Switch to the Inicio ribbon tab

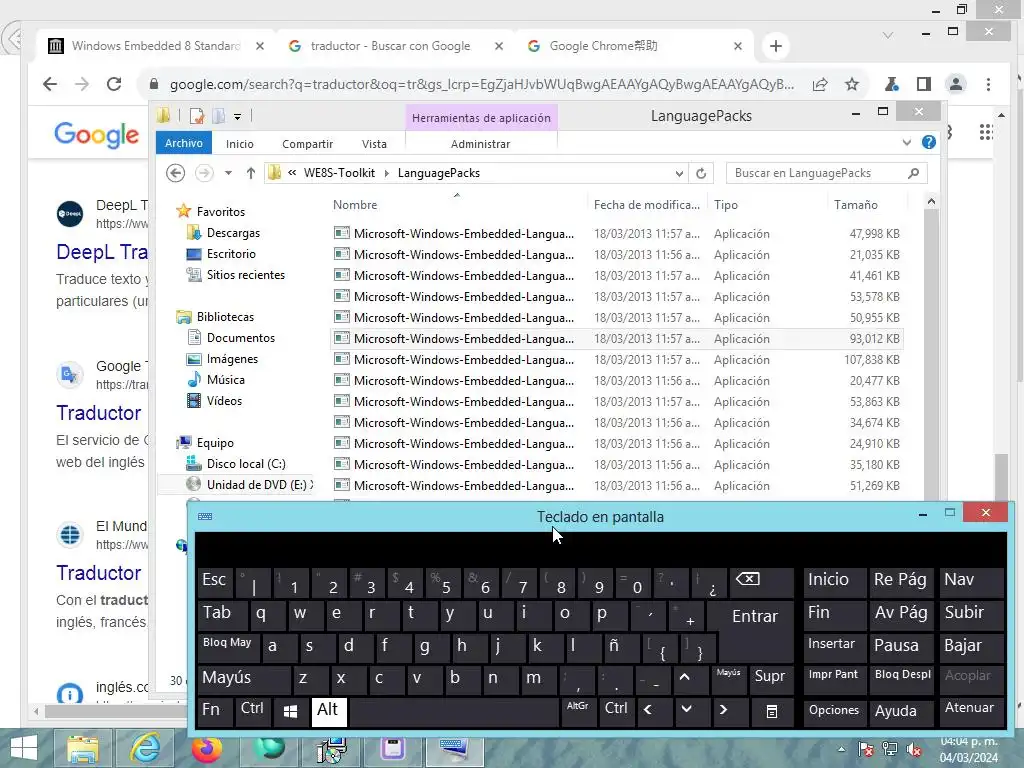point(240,144)
